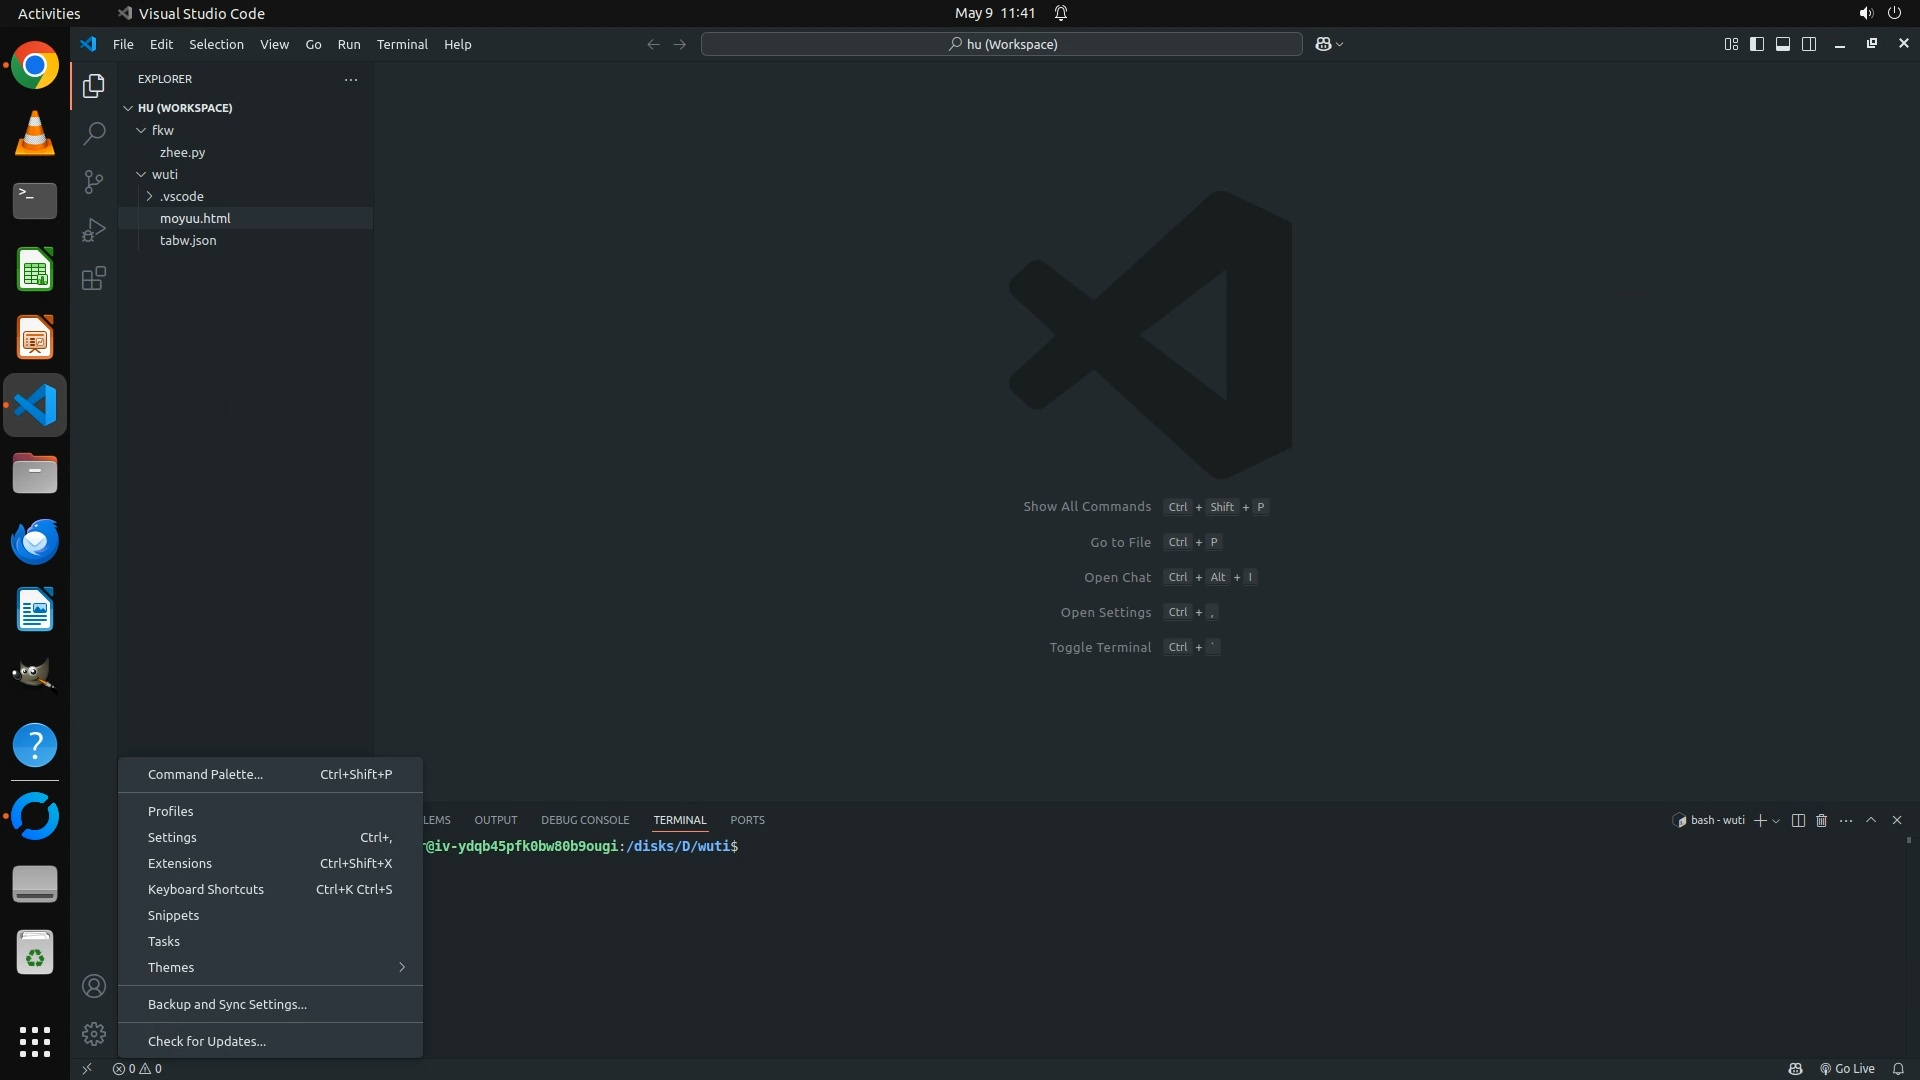The height and width of the screenshot is (1080, 1920).
Task: Choose Keyboard Shortcuts from the menu
Action: point(206,889)
